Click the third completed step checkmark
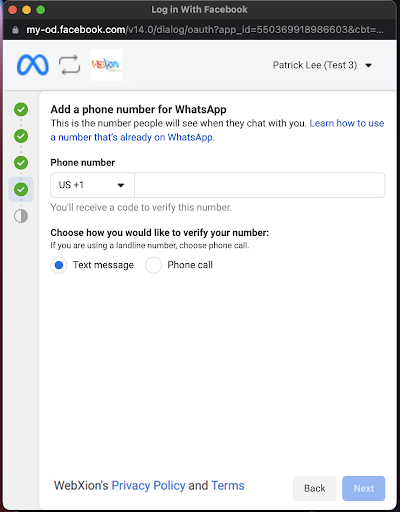The width and height of the screenshot is (400, 512). pos(21,163)
